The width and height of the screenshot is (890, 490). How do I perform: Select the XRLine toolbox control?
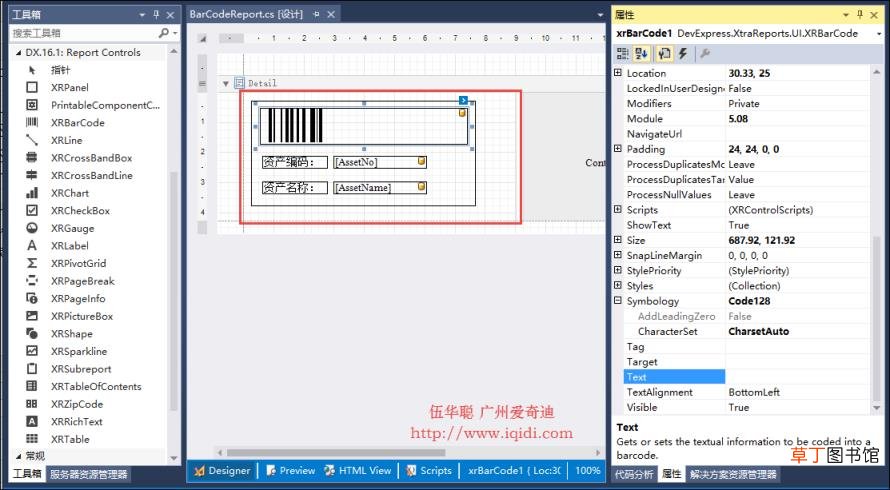(x=66, y=140)
